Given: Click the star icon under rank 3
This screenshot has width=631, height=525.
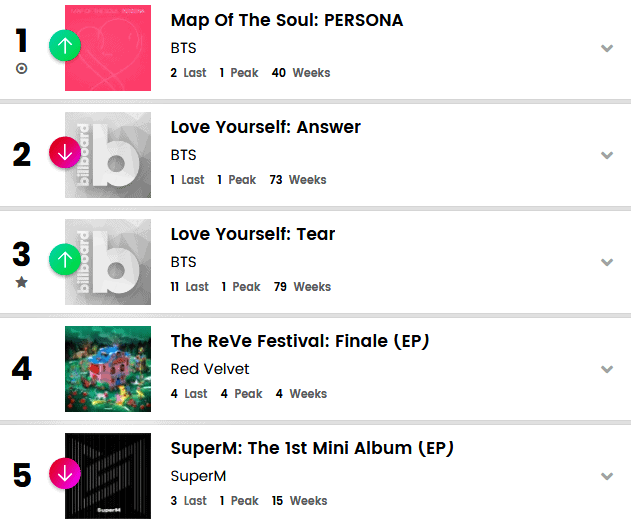Looking at the screenshot, I should point(22,282).
